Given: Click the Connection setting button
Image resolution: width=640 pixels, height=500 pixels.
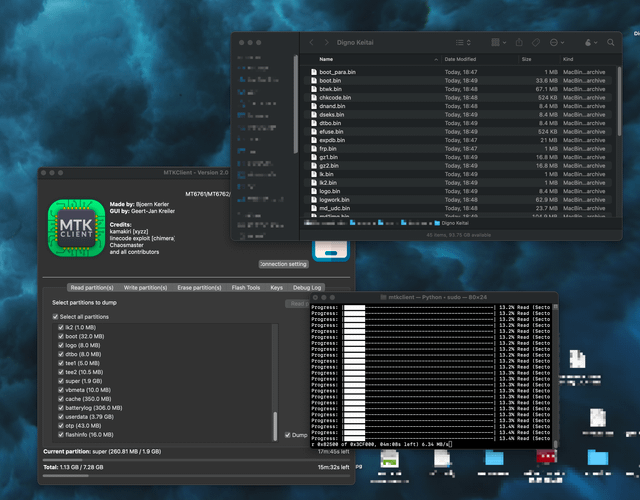Looking at the screenshot, I should [284, 264].
